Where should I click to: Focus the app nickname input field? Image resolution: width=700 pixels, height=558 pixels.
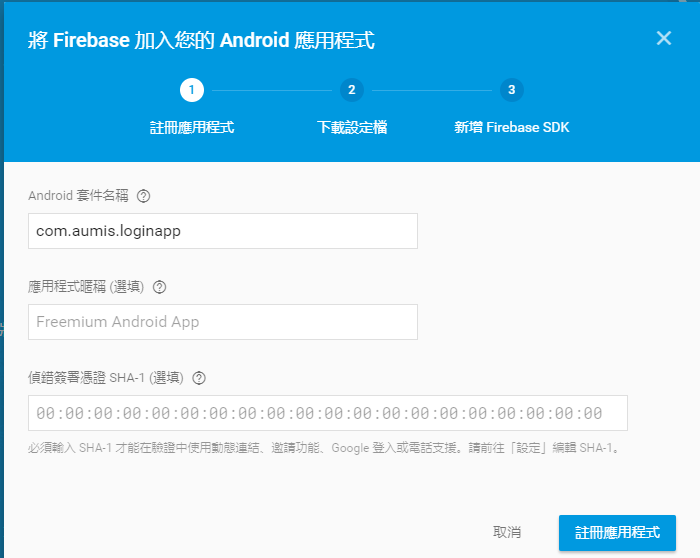coord(223,322)
